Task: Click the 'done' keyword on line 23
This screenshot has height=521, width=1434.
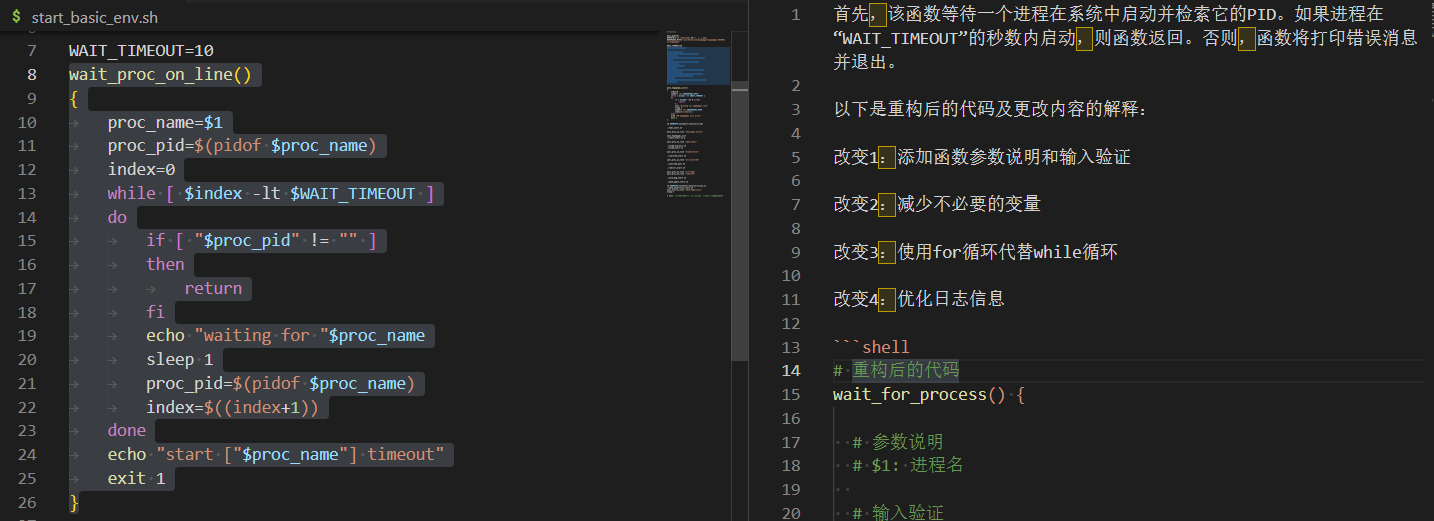Action: point(126,430)
